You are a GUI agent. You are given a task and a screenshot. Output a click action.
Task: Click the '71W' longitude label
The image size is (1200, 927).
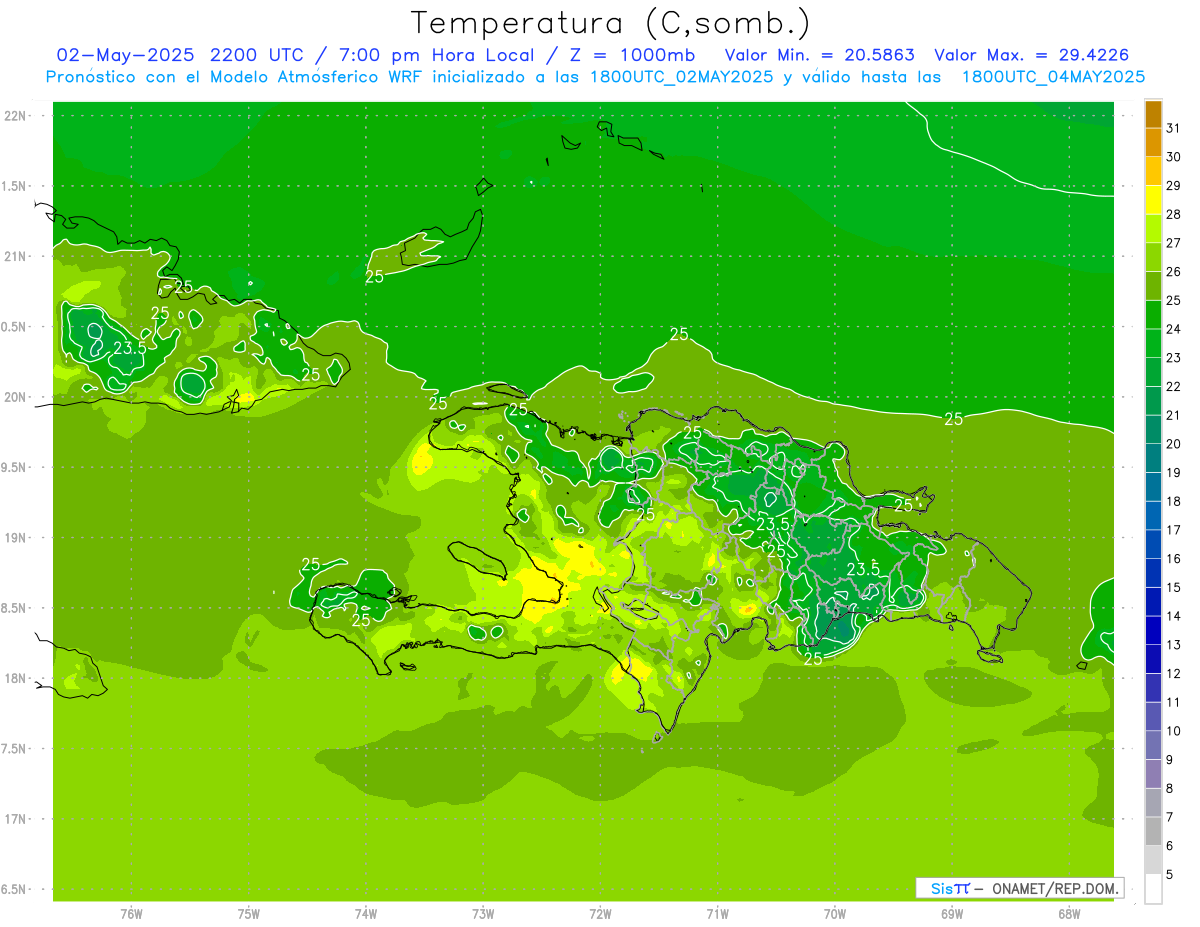tap(717, 913)
